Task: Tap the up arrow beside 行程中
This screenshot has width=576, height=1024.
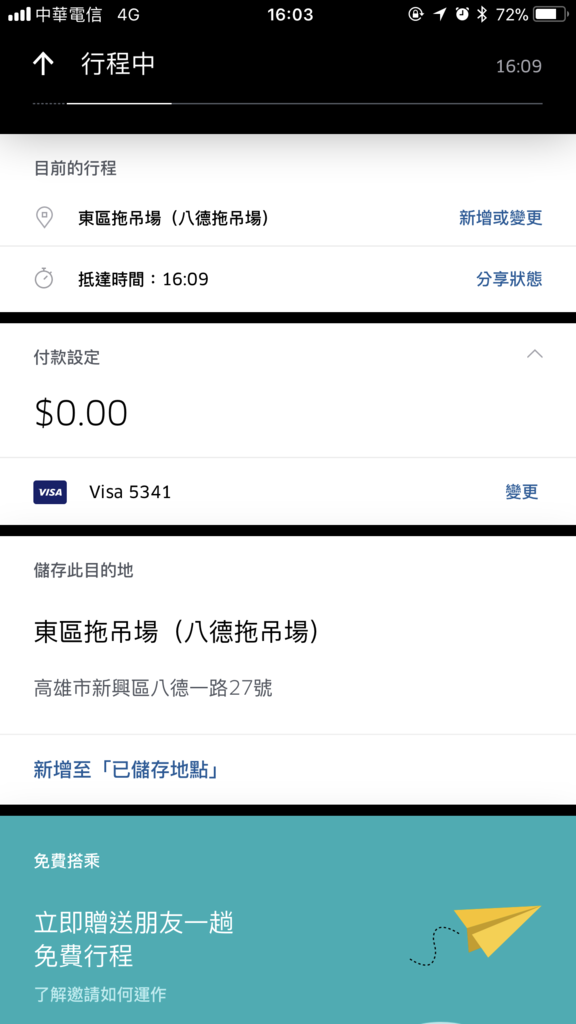Action: click(43, 64)
